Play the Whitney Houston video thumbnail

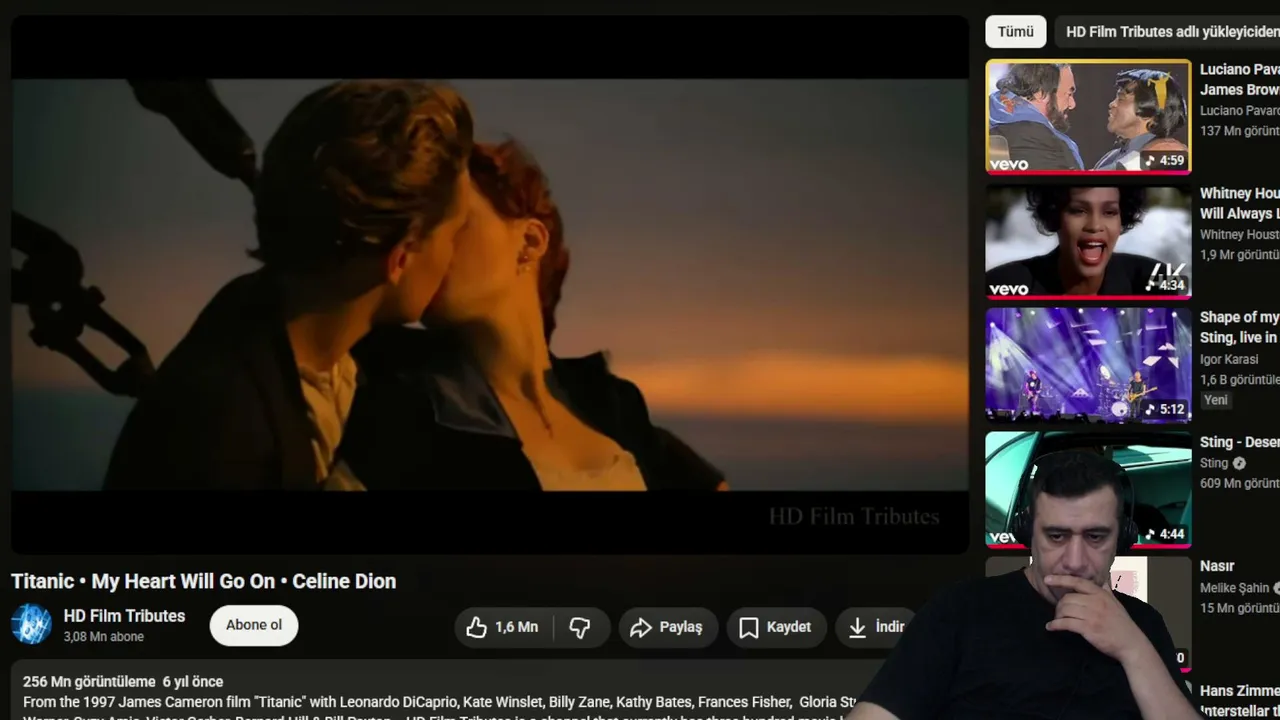coord(1088,241)
